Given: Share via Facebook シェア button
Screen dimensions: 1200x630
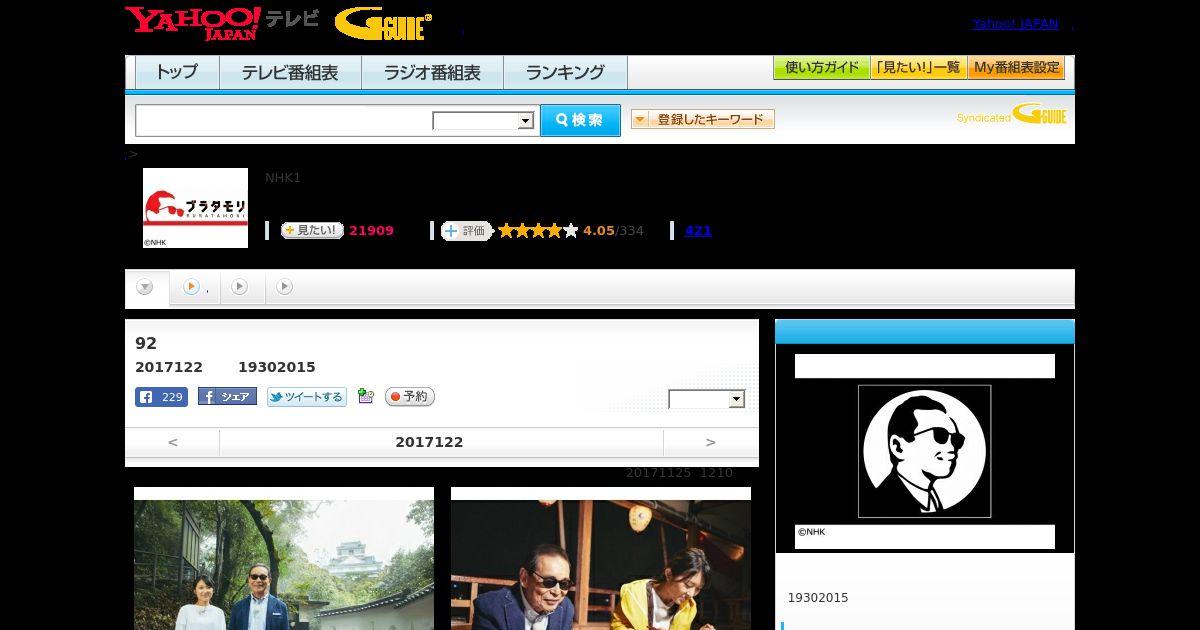Looking at the screenshot, I should [x=227, y=396].
